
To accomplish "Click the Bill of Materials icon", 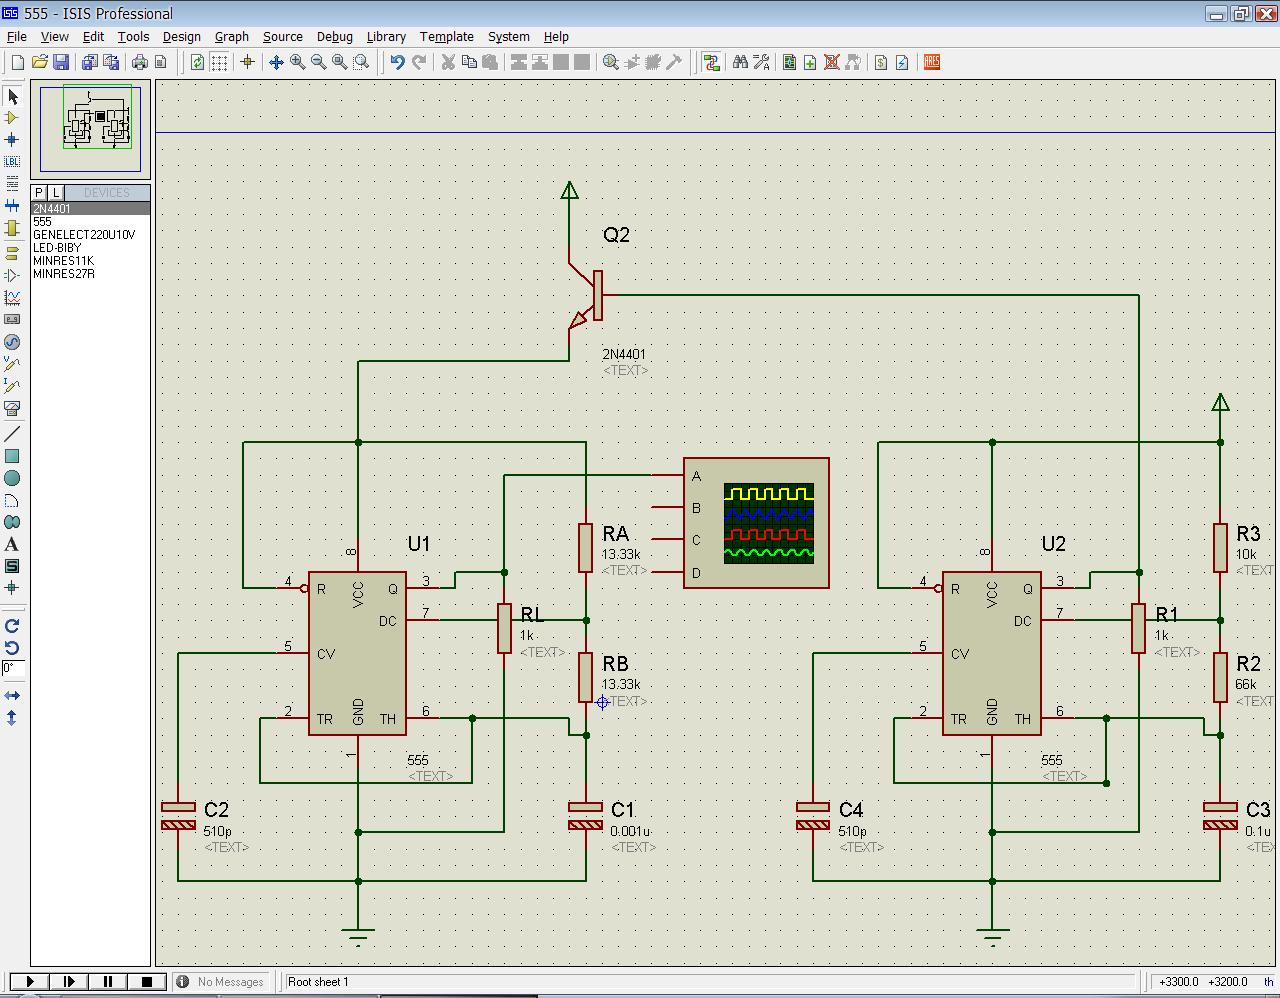I will pos(881,62).
